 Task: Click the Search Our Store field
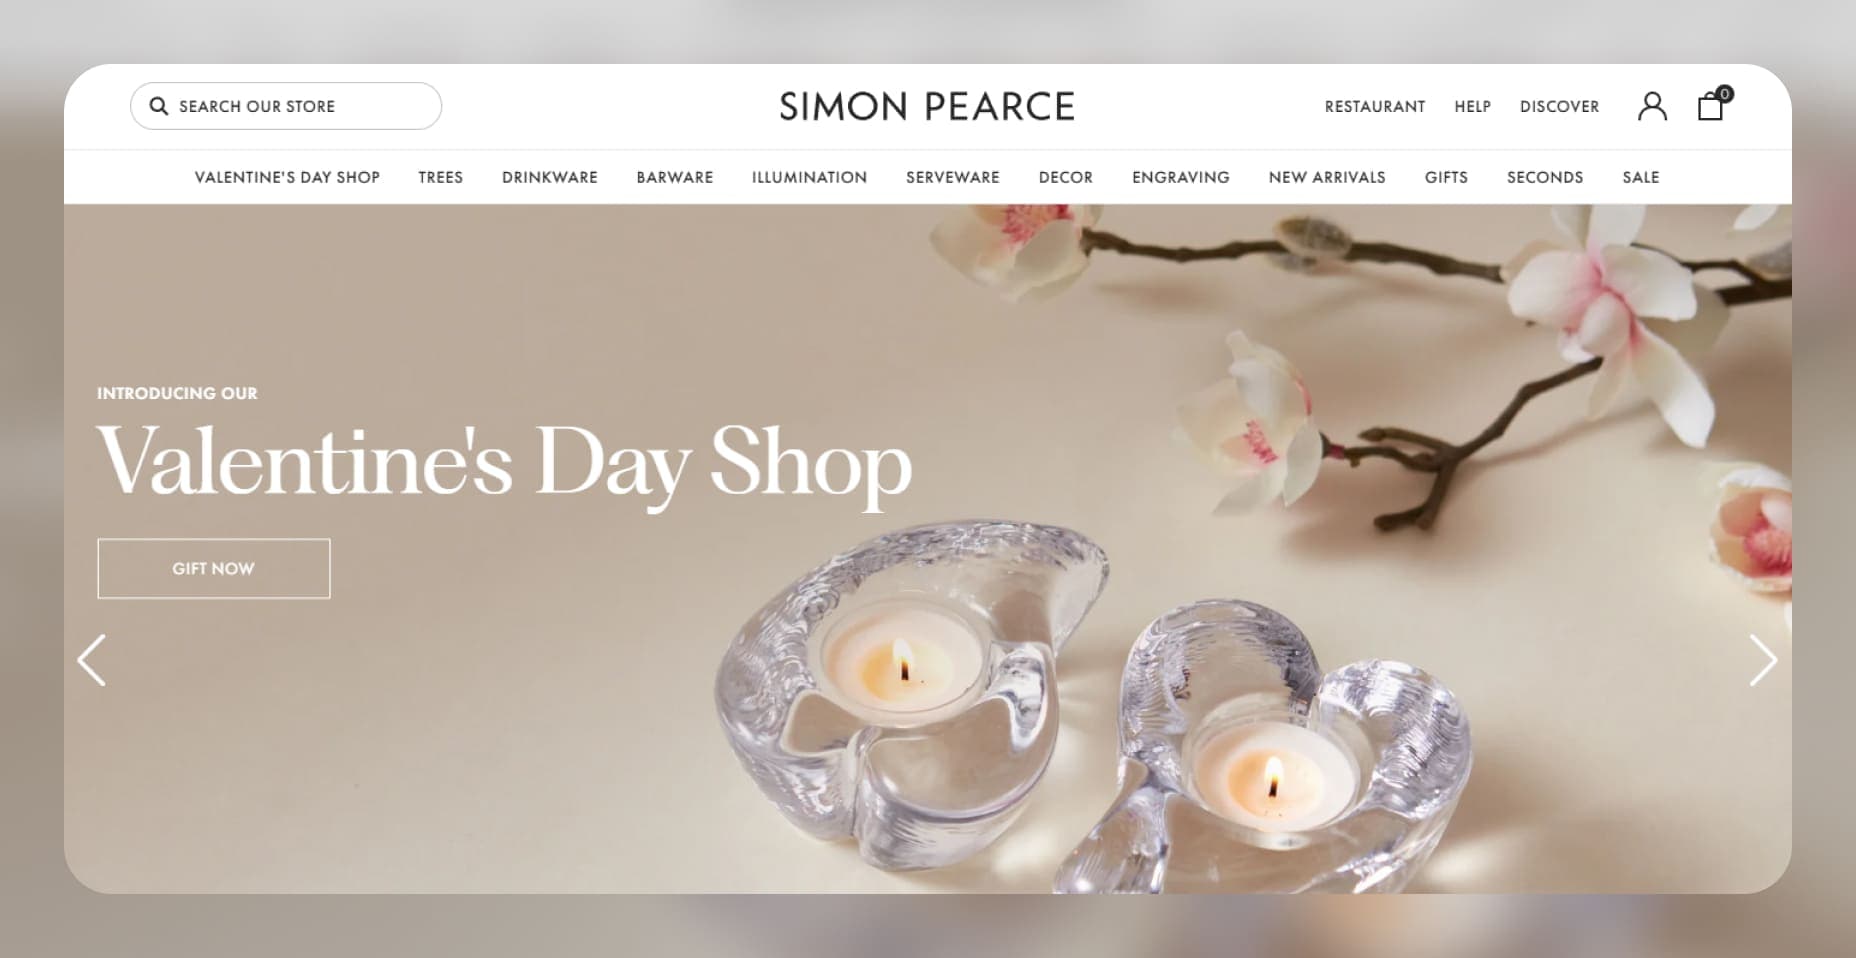coord(286,106)
